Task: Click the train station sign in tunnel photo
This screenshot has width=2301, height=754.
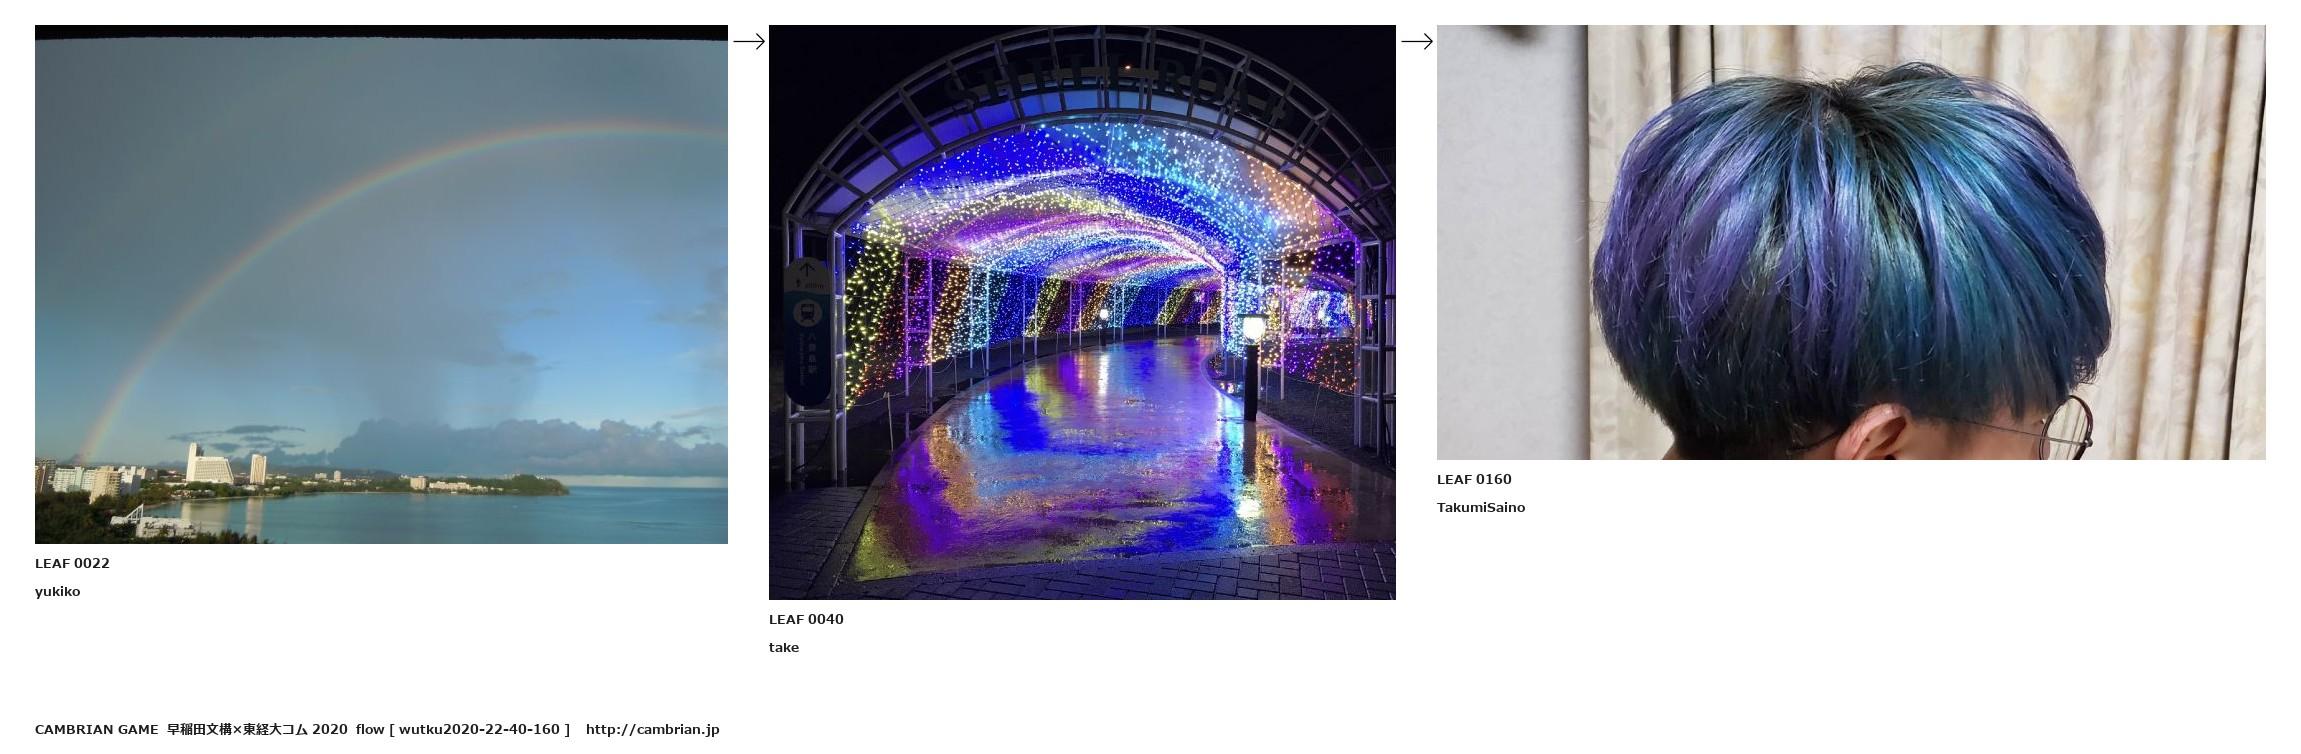Action: [x=807, y=331]
